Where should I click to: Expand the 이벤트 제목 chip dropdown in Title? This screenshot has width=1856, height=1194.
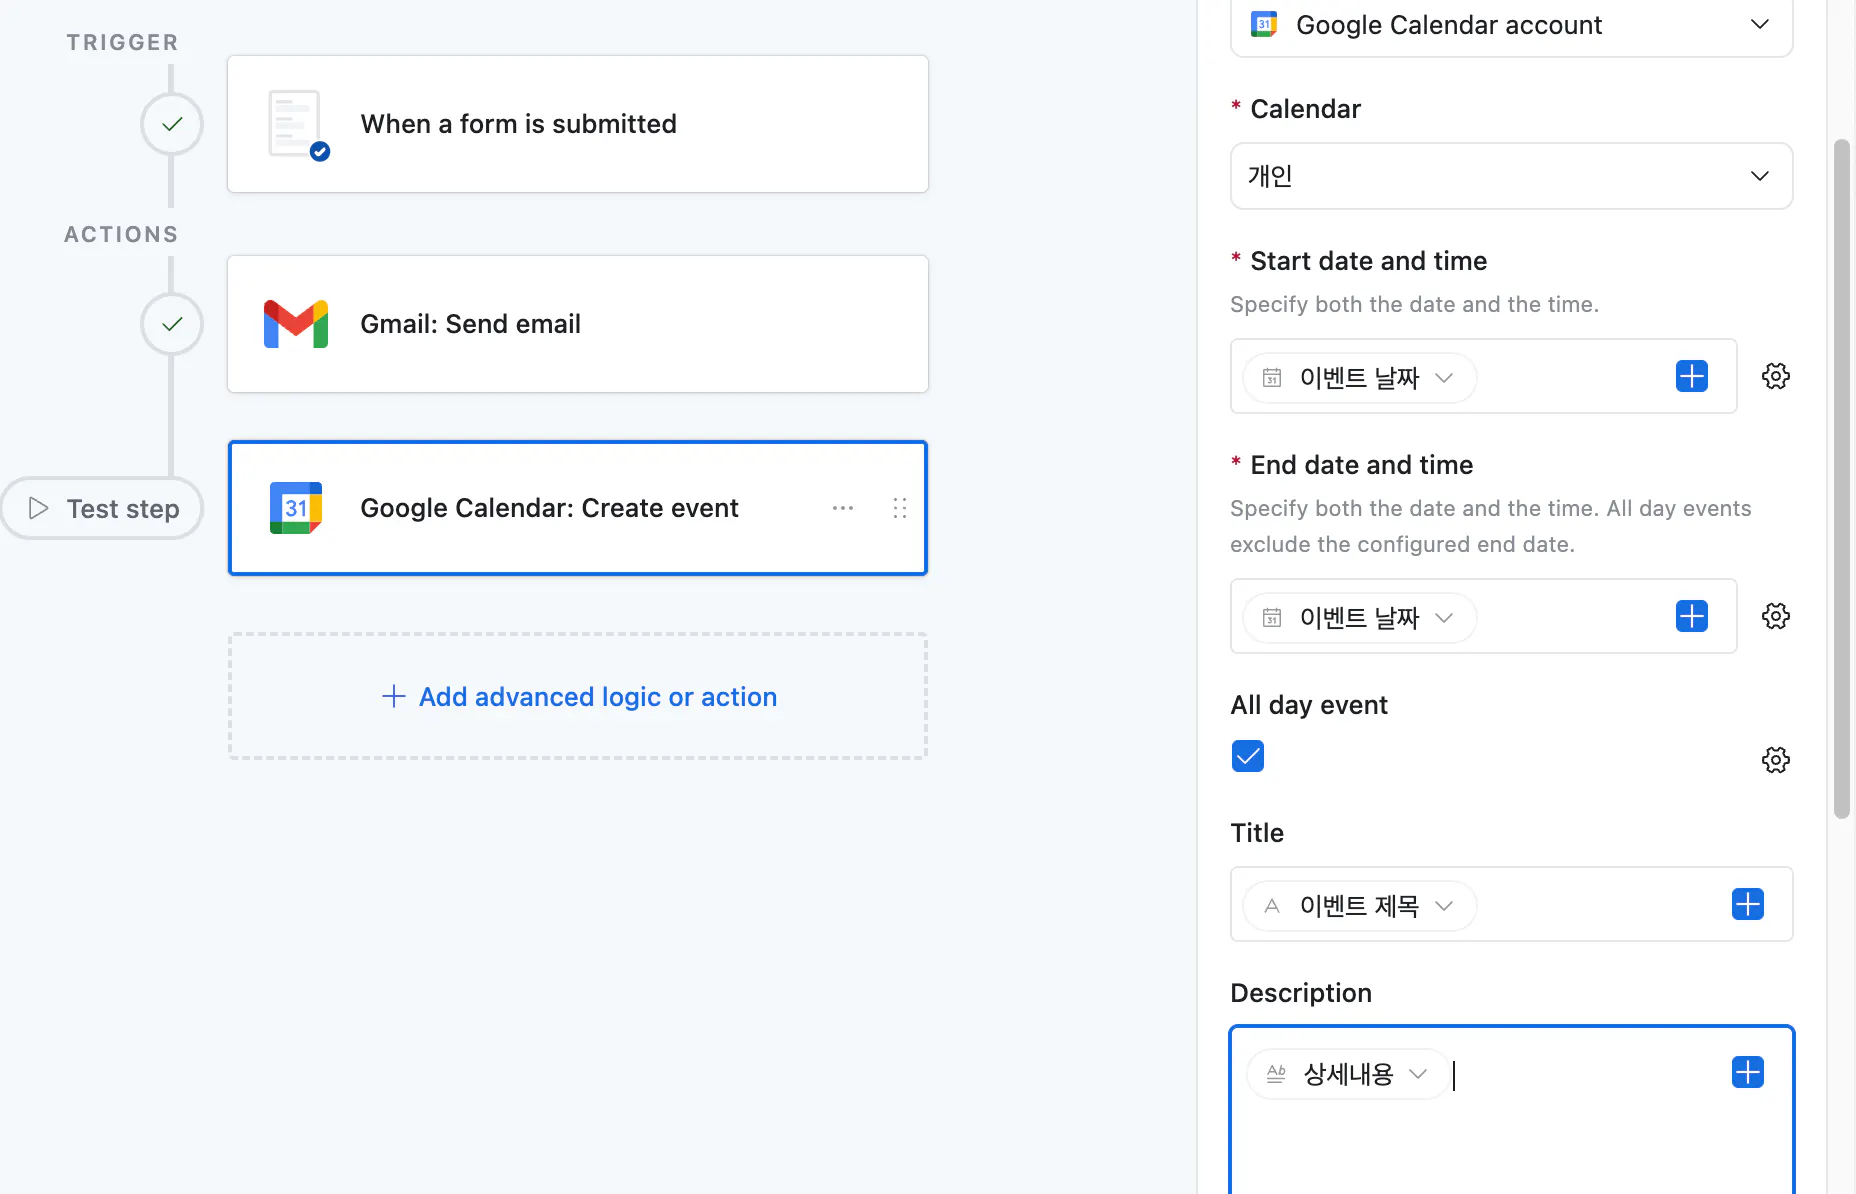[1443, 906]
